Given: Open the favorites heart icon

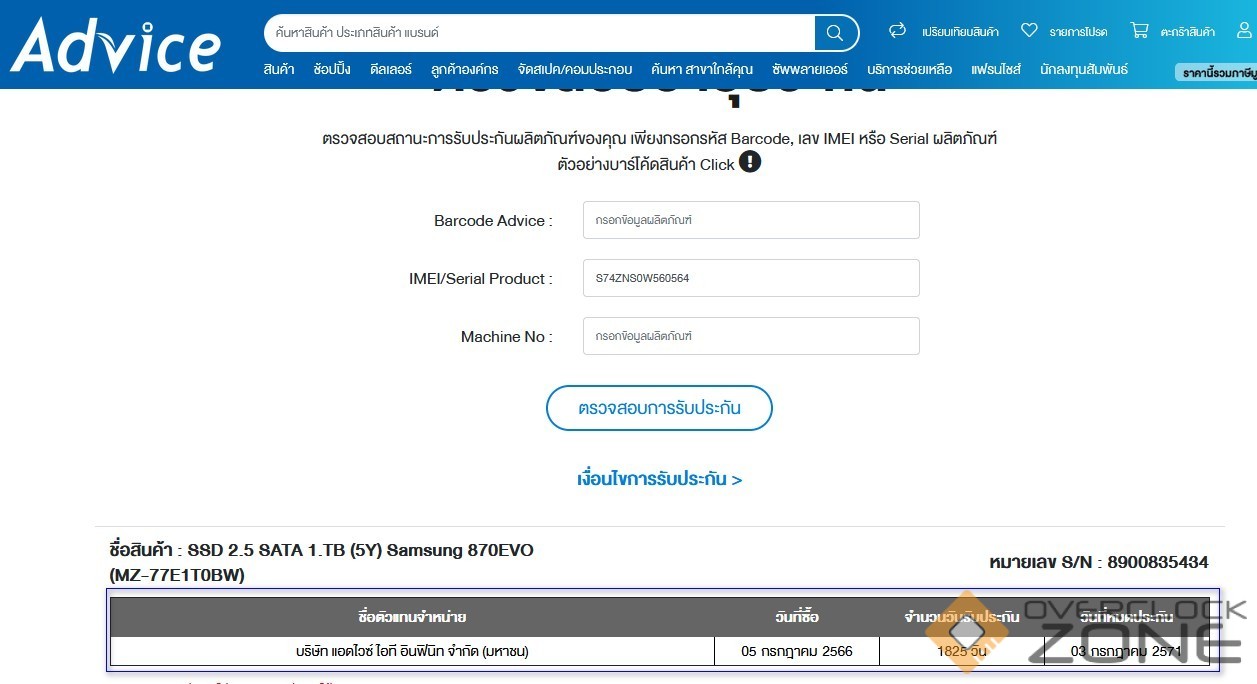Looking at the screenshot, I should [1029, 31].
